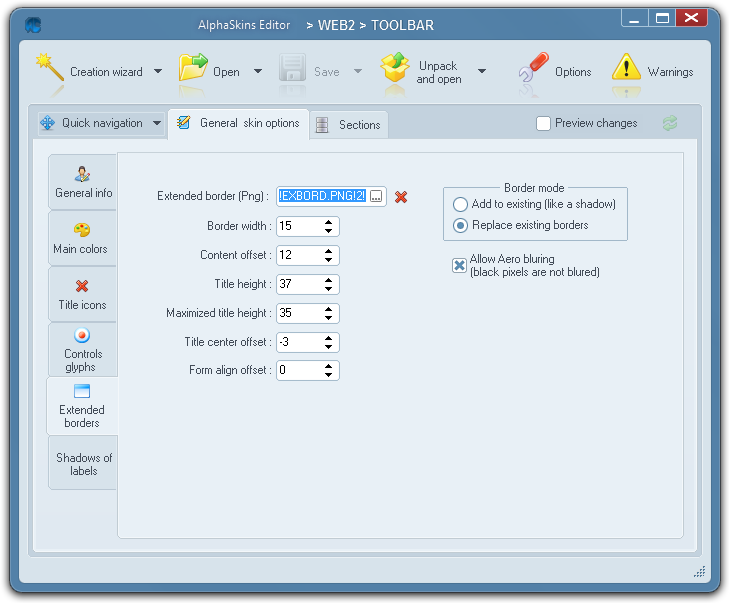Click Creation wizard label
729x603 pixels.
[x=106, y=72]
